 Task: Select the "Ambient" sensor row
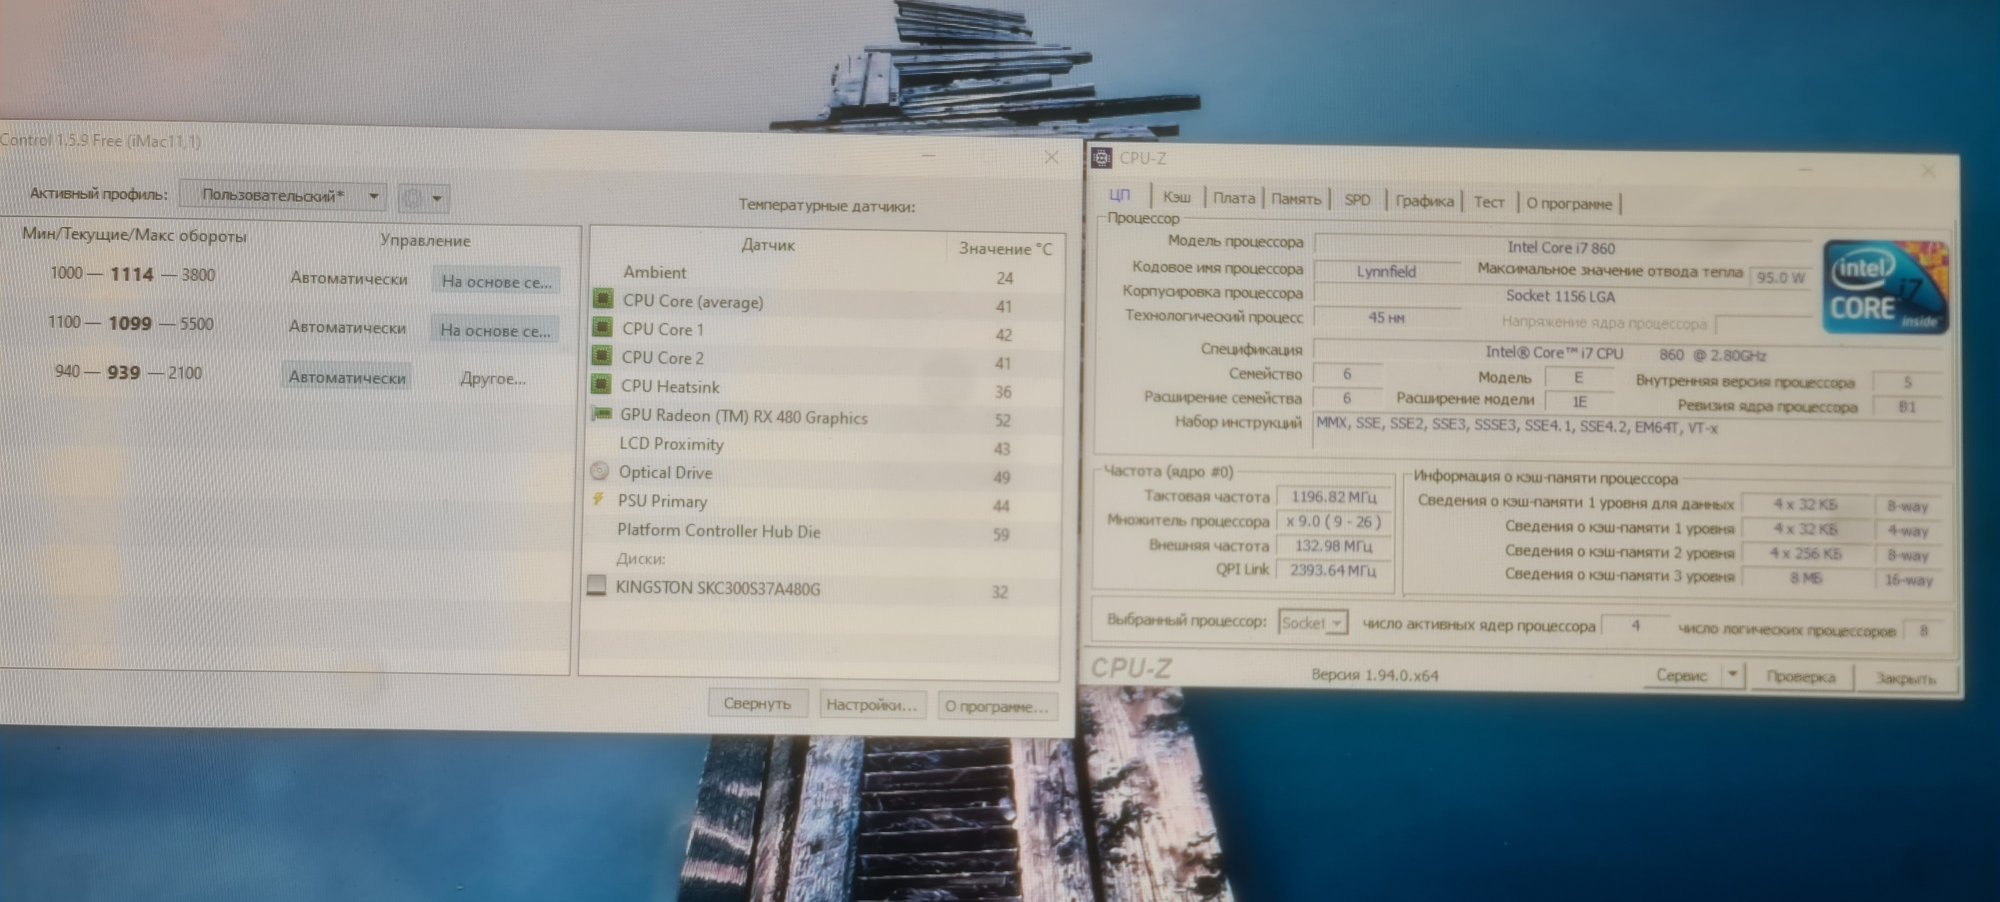click(x=825, y=274)
